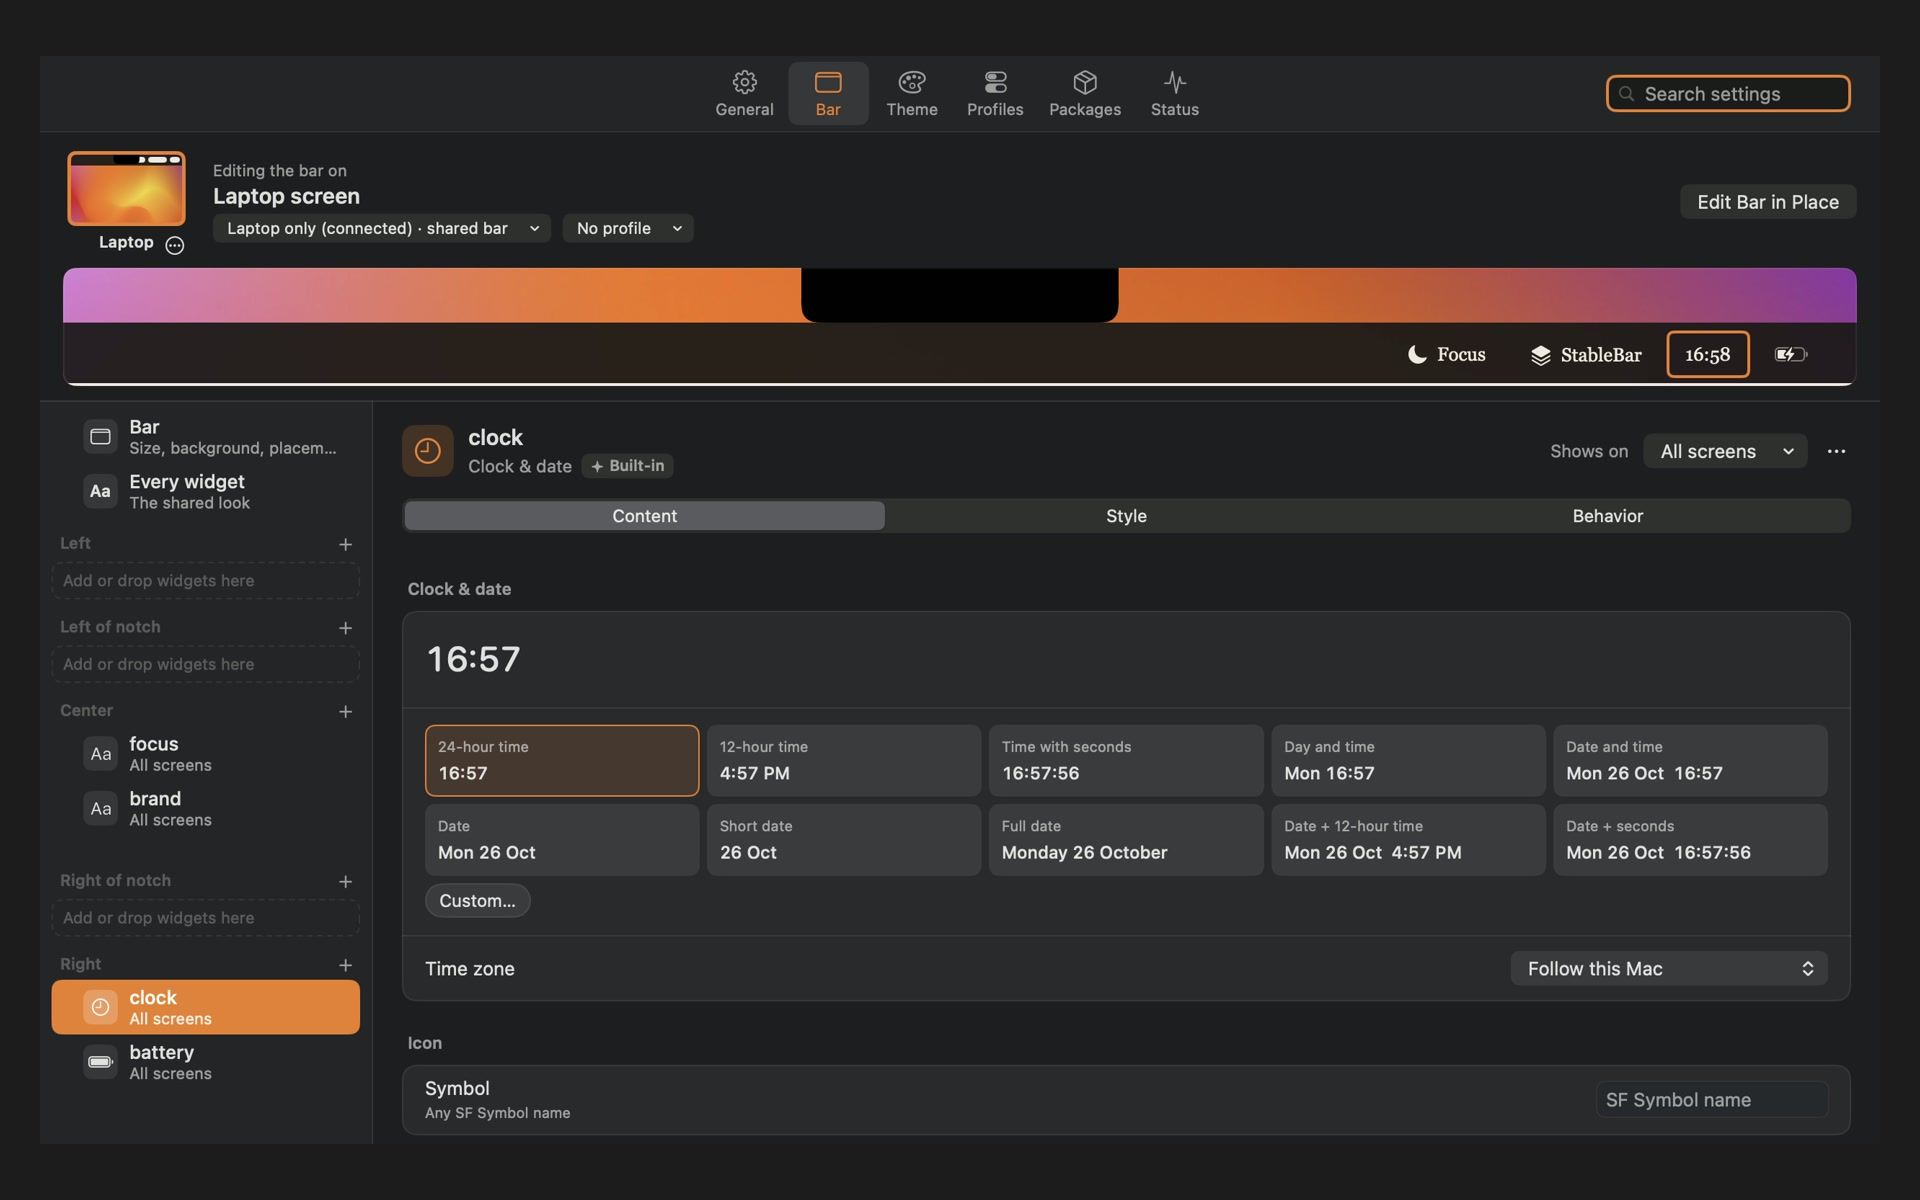This screenshot has width=1920, height=1200.
Task: Click the SF Symbol name field
Action: tap(1711, 1100)
